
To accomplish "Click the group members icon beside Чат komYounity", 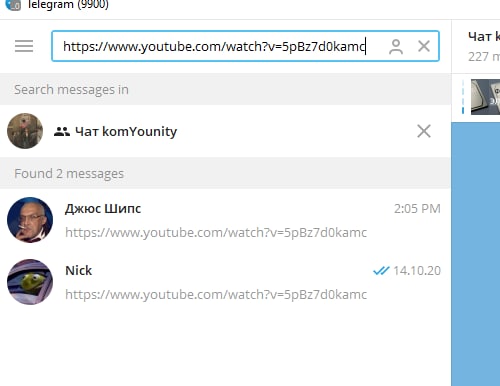I will [62, 132].
